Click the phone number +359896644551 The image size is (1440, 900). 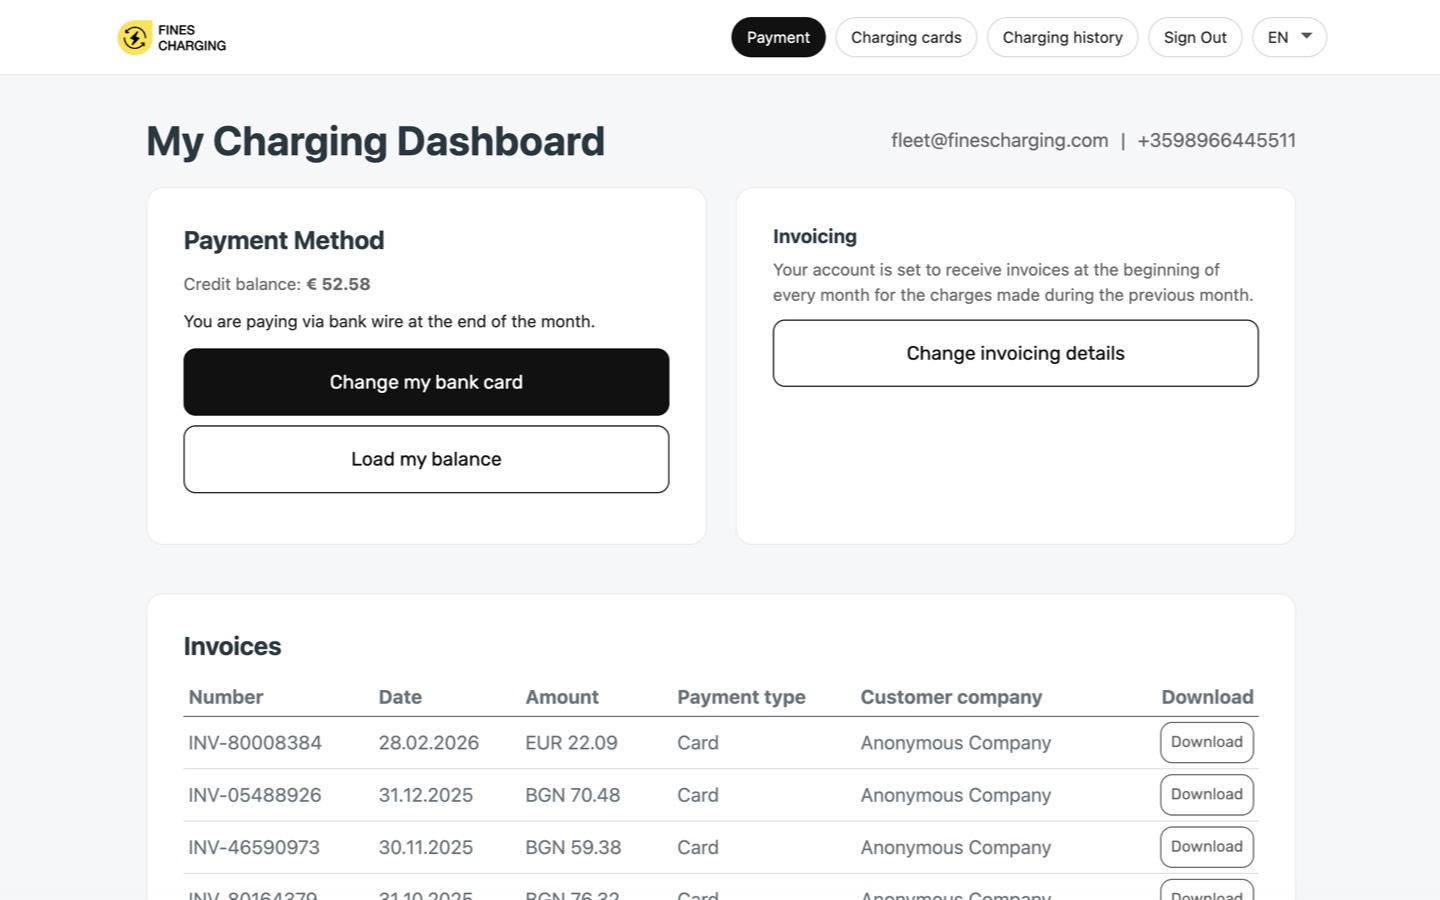[1216, 140]
